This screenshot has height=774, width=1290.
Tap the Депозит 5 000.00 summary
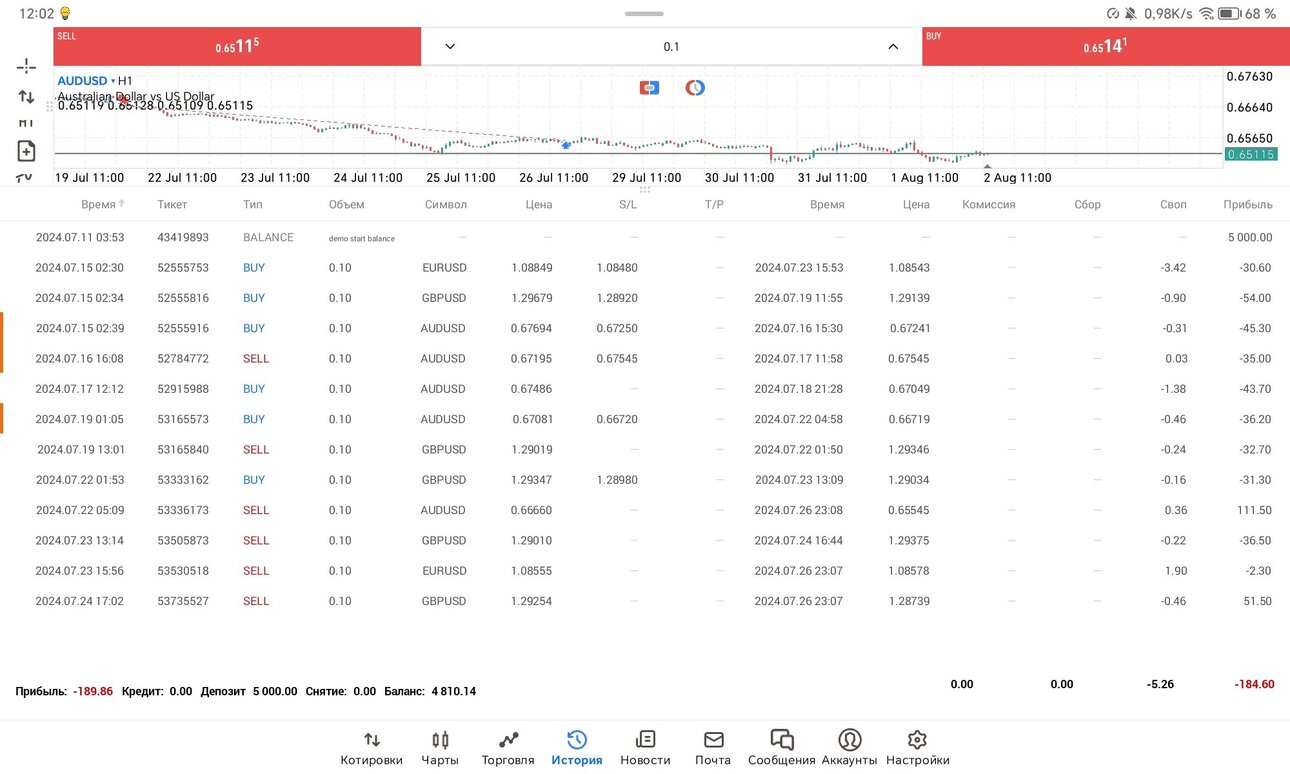point(249,691)
